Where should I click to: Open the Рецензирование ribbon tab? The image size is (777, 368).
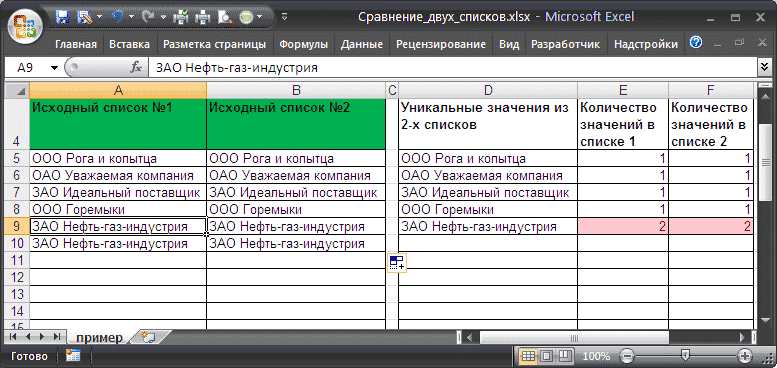441,44
